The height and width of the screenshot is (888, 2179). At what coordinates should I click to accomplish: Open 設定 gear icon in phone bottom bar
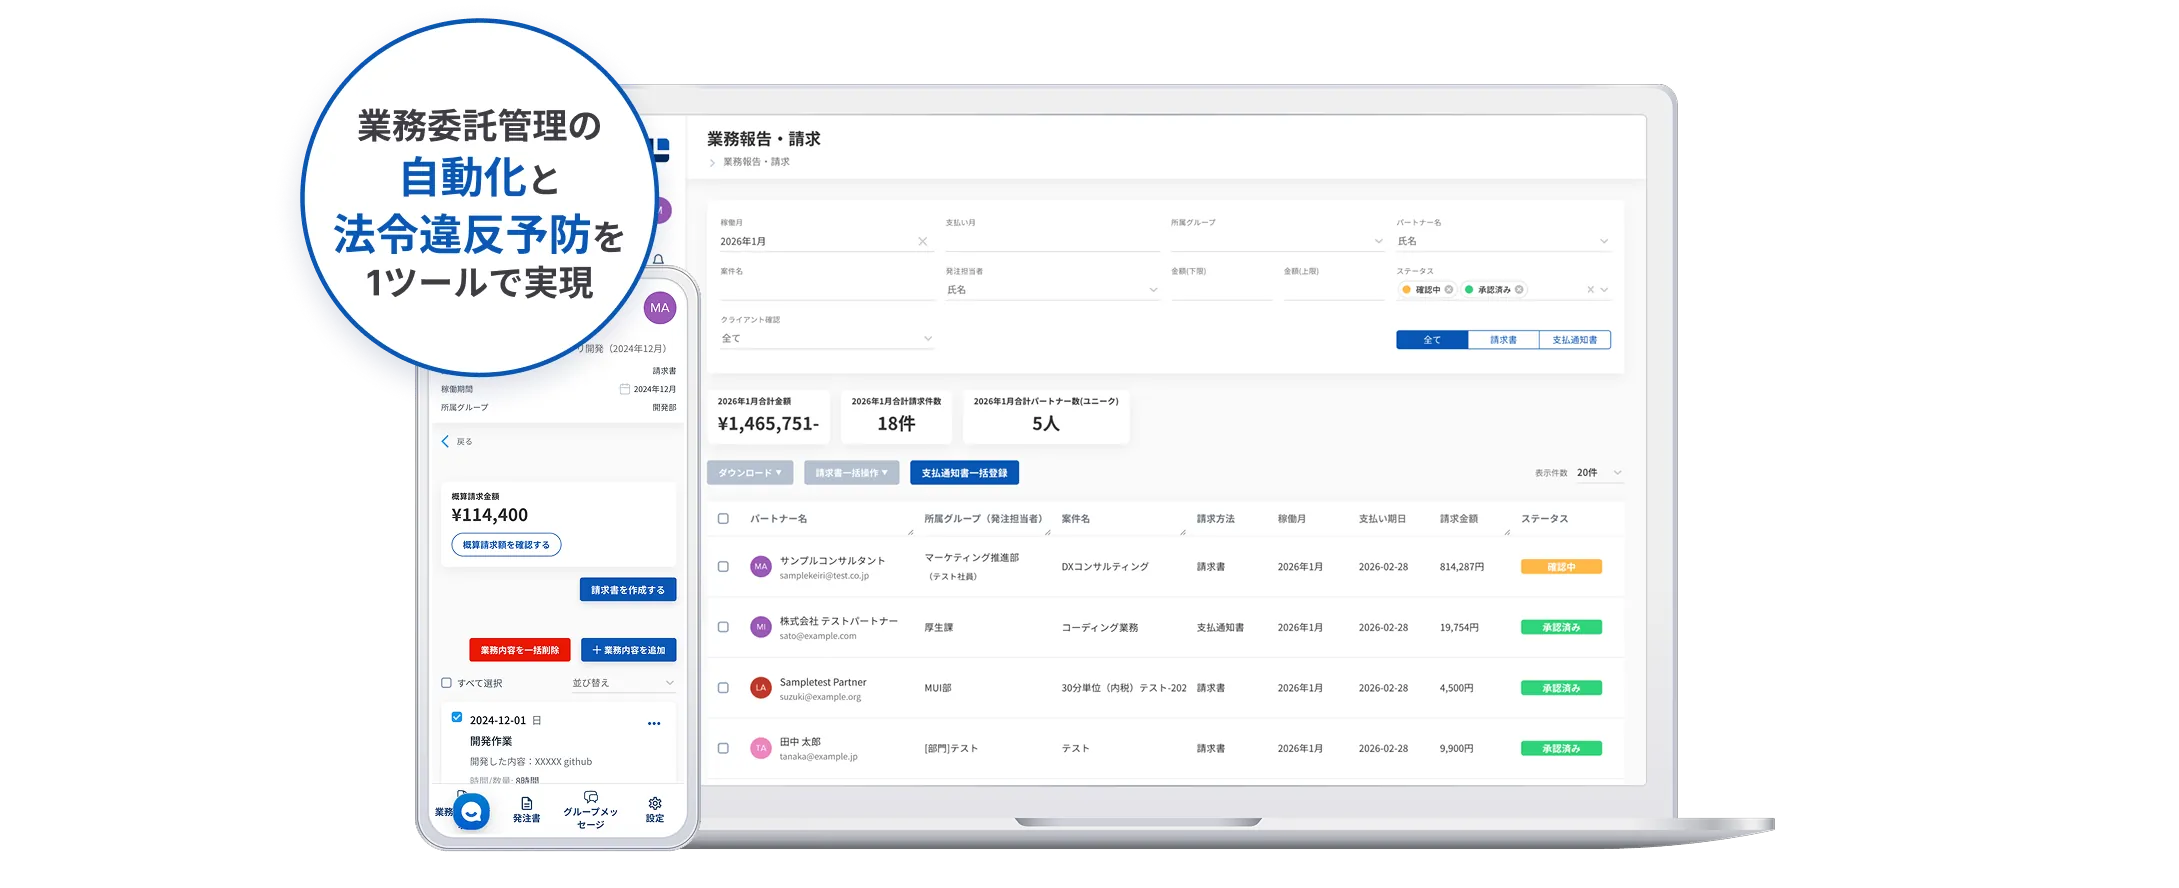point(654,804)
